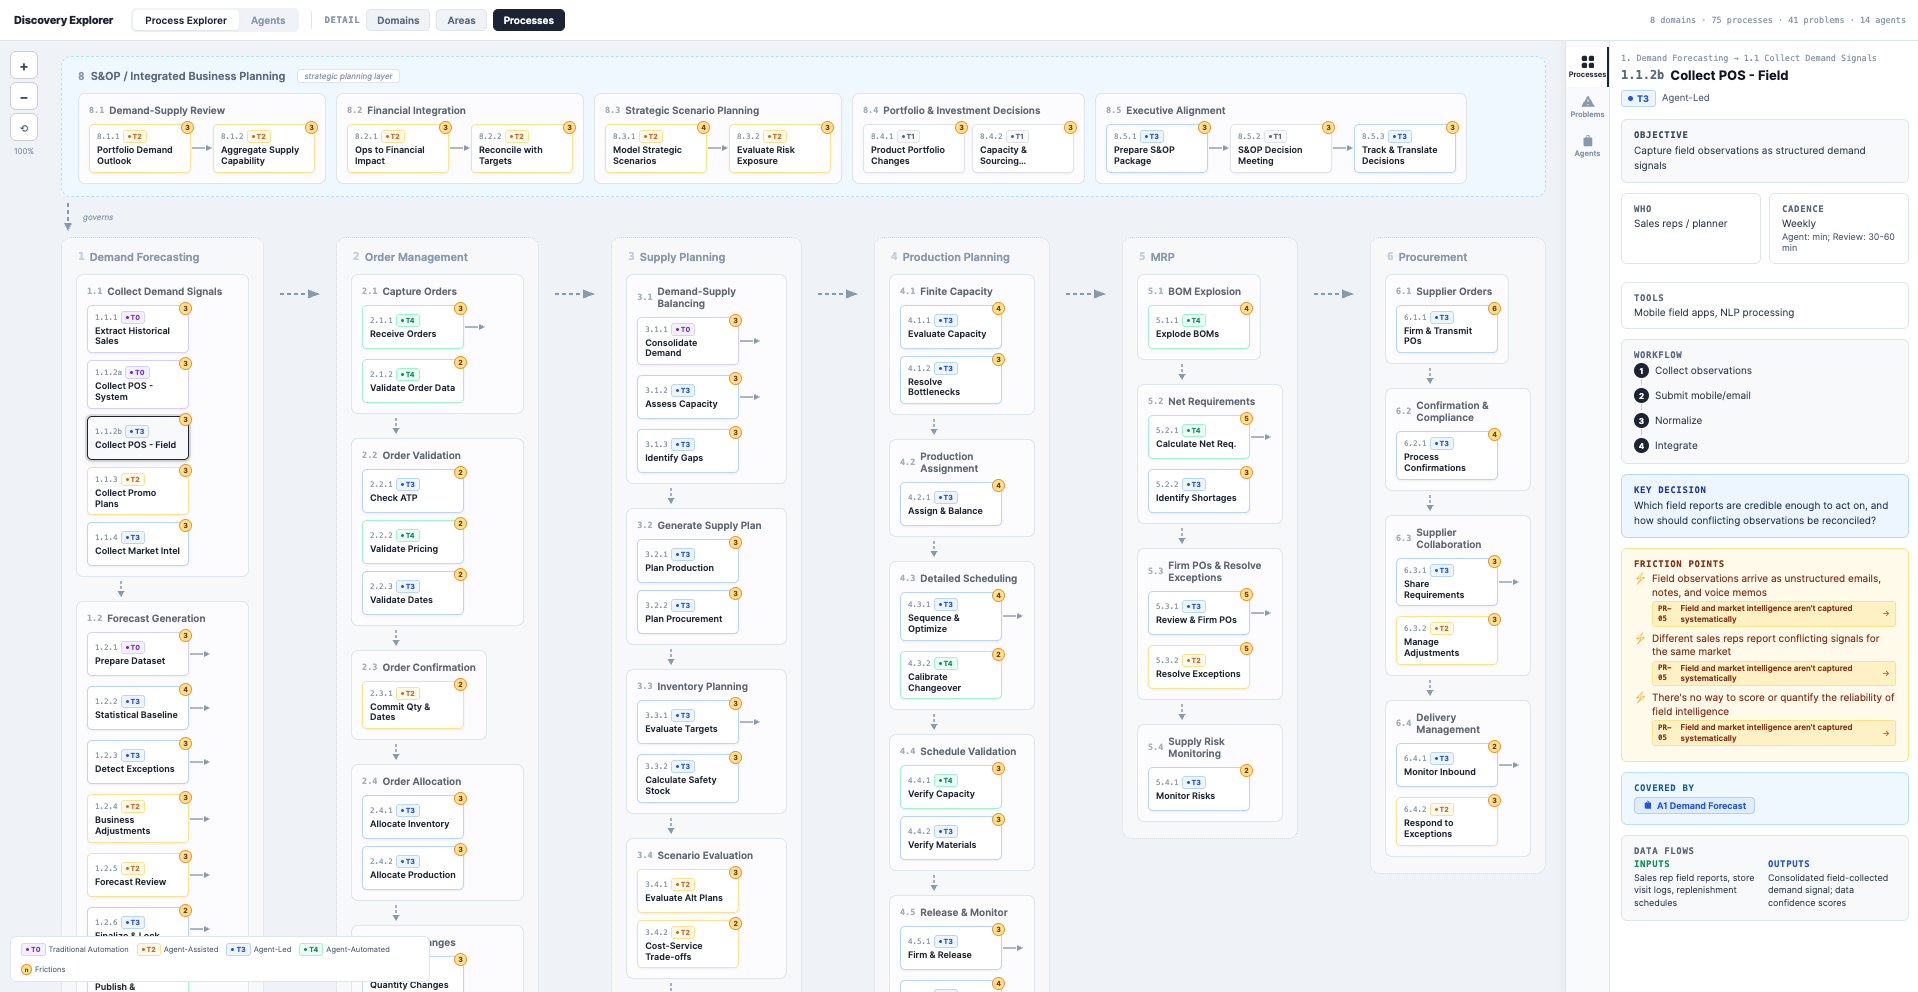Open the A1 Demand Forecast agent chip
The image size is (1918, 992).
[1694, 806]
